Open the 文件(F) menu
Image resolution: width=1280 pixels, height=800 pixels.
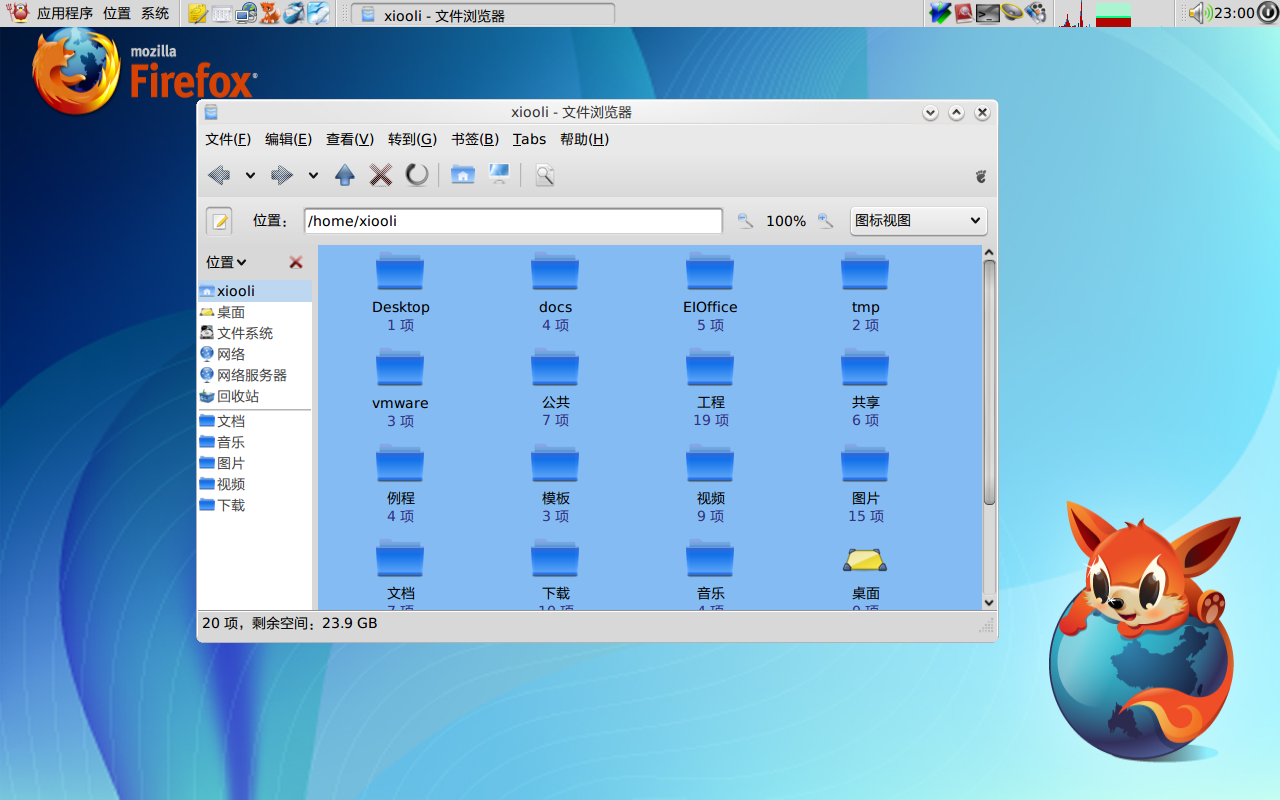[228, 139]
